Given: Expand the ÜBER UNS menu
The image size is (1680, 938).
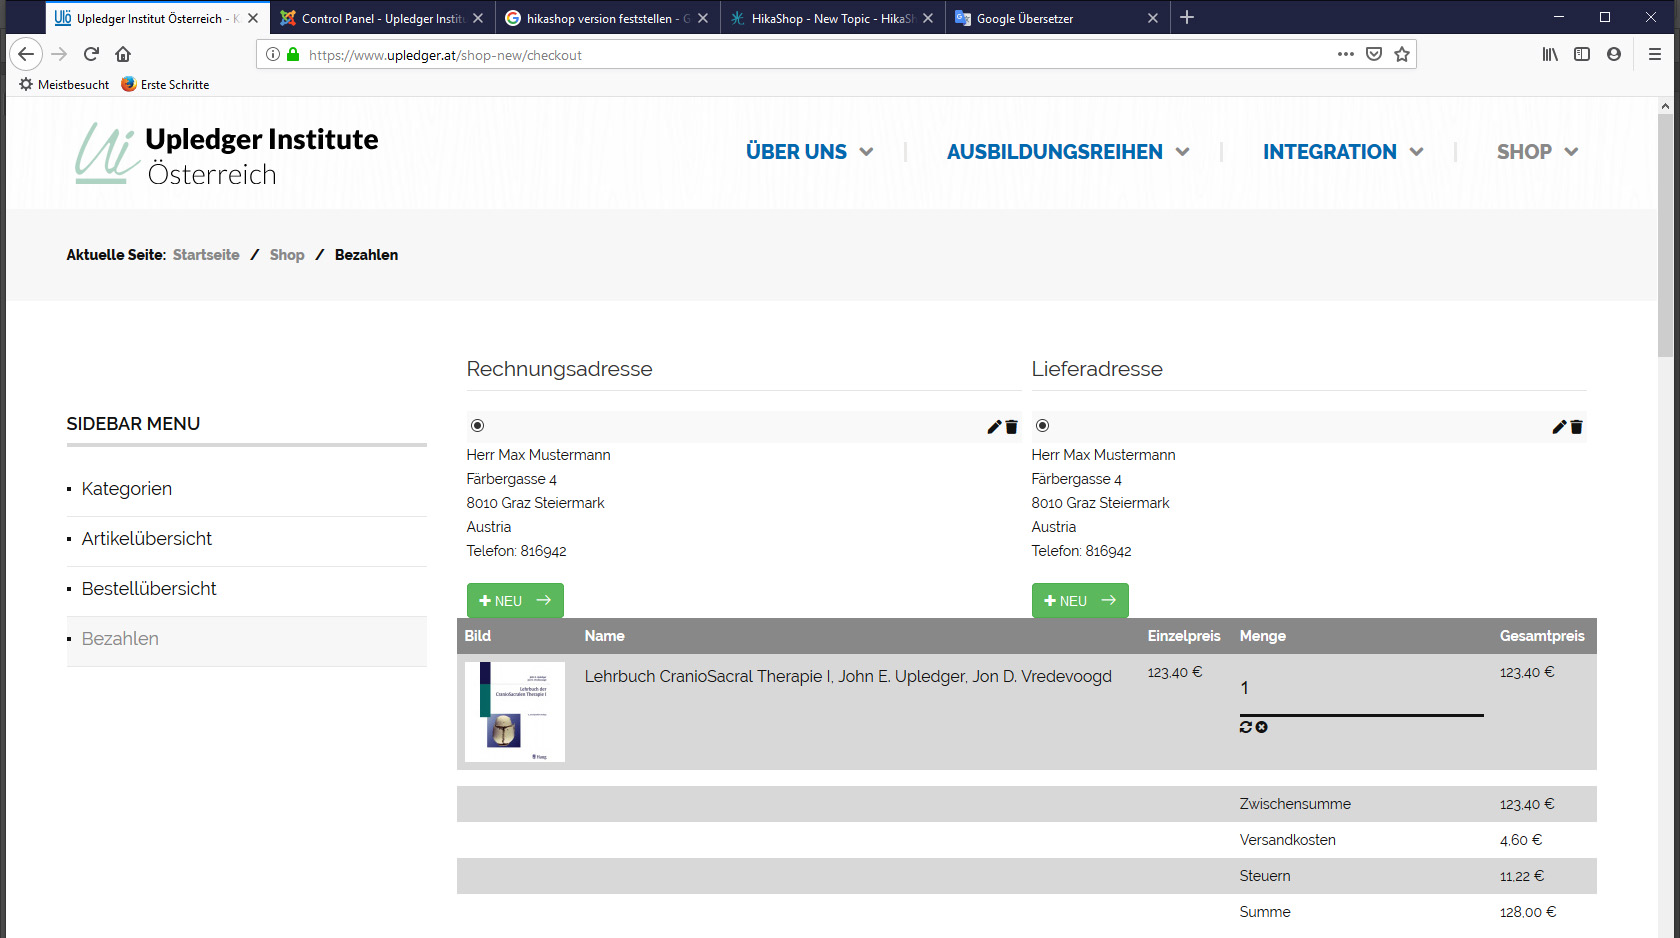Looking at the screenshot, I should coord(809,152).
